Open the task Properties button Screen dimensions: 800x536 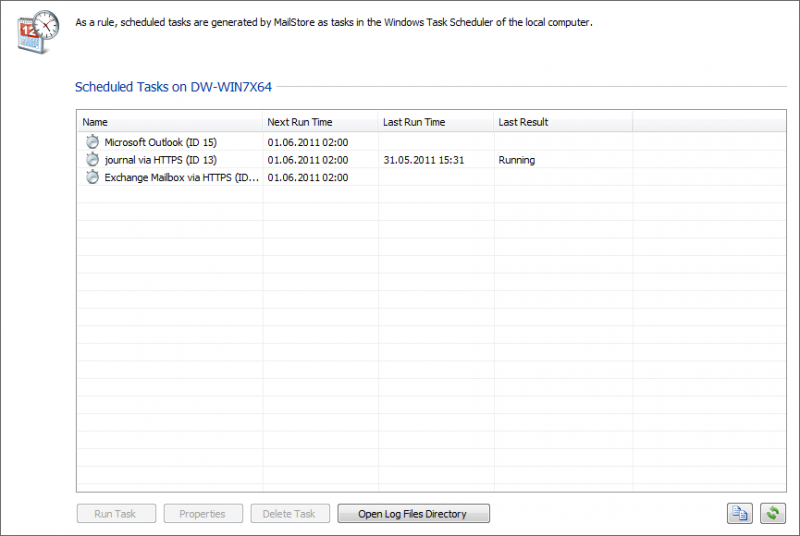tap(202, 514)
